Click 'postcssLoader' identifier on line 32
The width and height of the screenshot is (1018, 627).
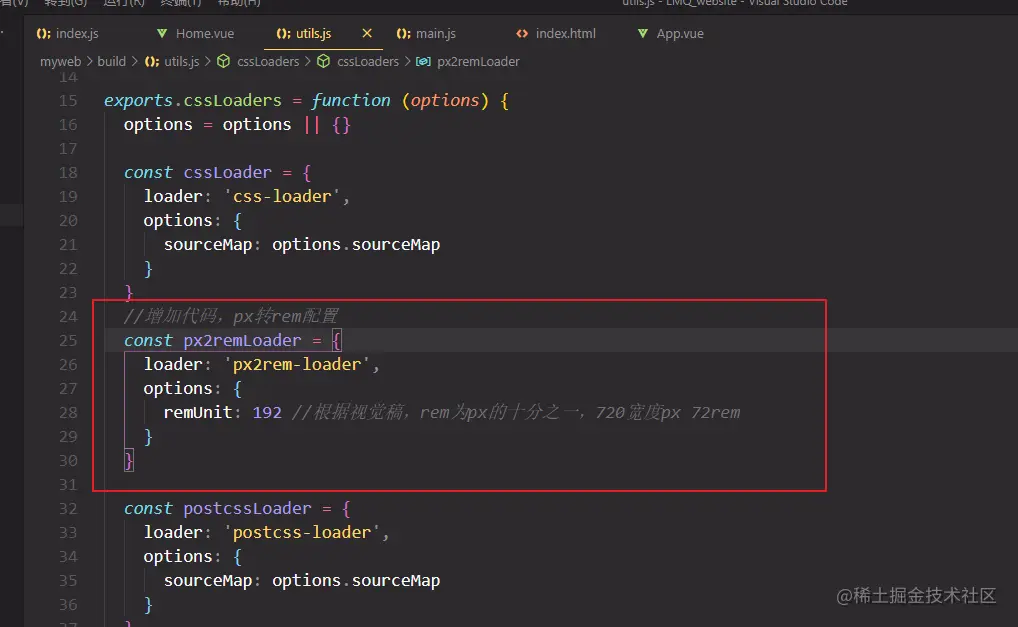click(x=247, y=509)
